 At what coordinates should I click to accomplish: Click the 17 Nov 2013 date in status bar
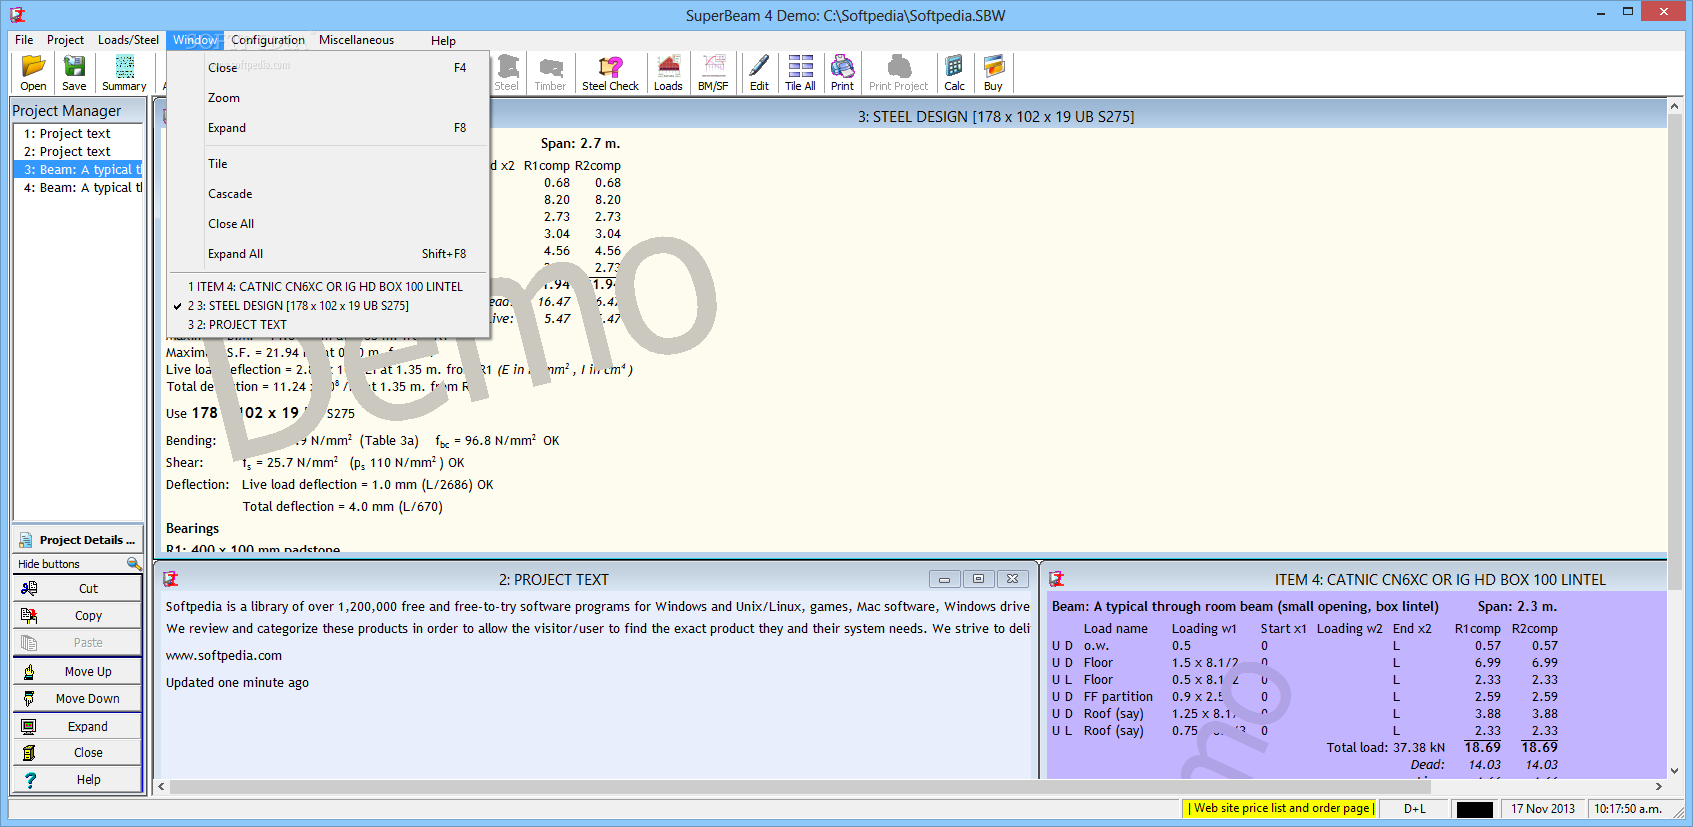1542,809
